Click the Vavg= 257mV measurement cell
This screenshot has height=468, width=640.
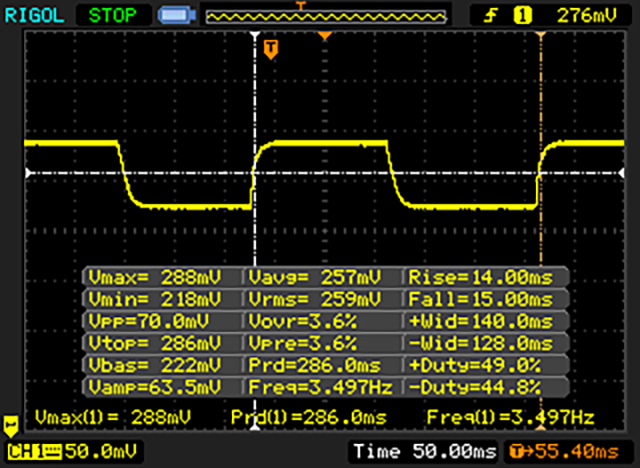coord(322,277)
